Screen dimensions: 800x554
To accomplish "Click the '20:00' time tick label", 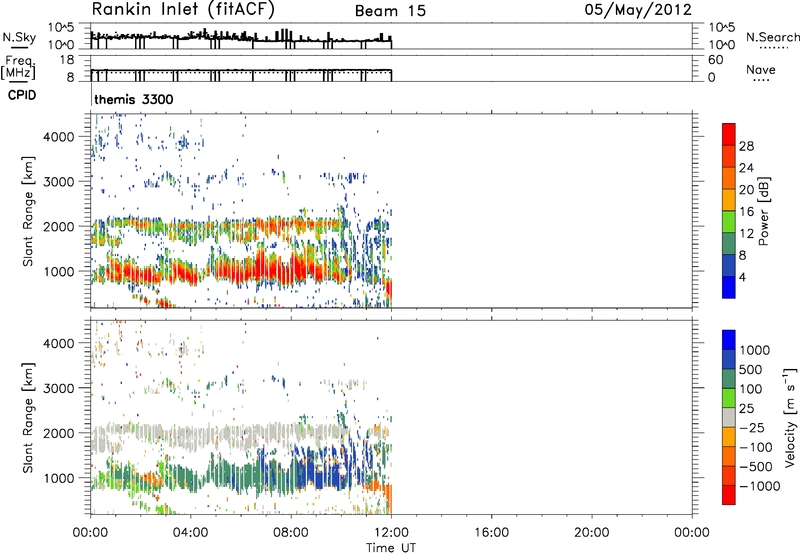I will pos(591,533).
